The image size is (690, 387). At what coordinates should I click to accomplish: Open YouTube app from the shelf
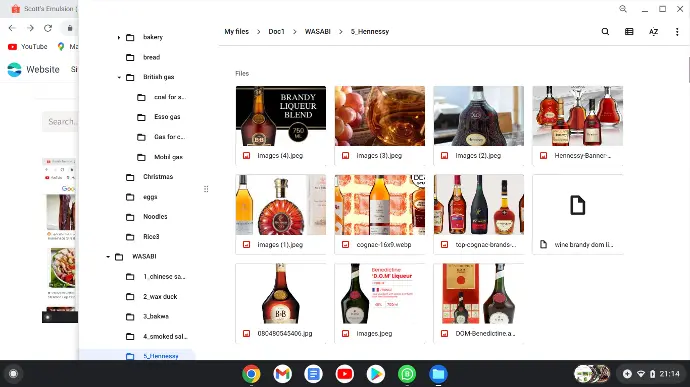tap(345, 374)
